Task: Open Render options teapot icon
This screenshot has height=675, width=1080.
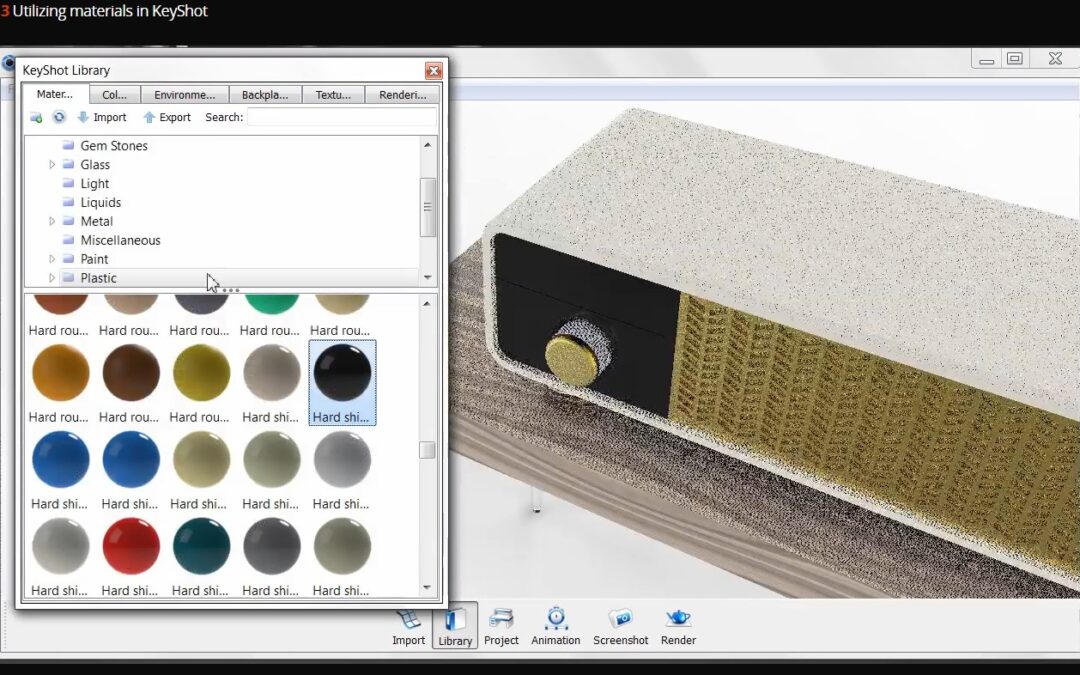Action: click(x=678, y=626)
